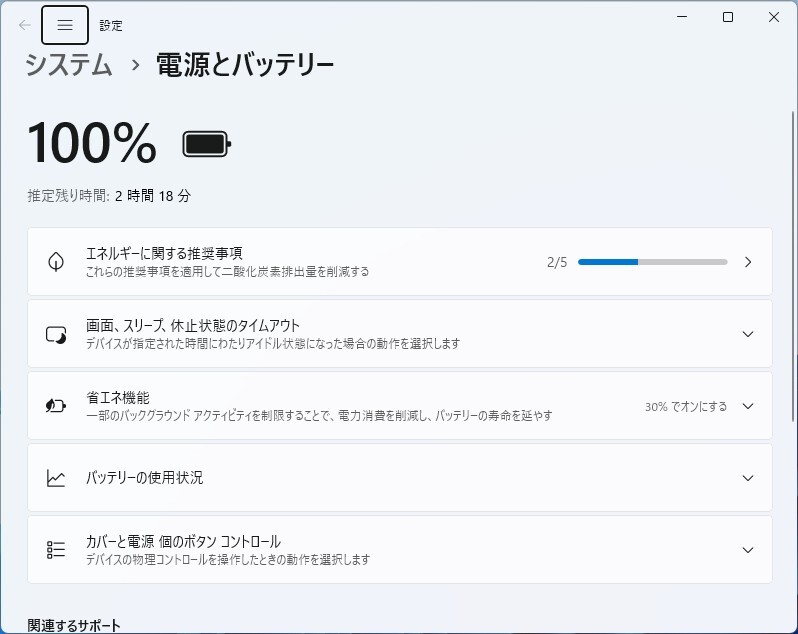Image resolution: width=798 pixels, height=634 pixels.
Task: Click the 2/5 energy recommendations progress bar
Action: (652, 262)
